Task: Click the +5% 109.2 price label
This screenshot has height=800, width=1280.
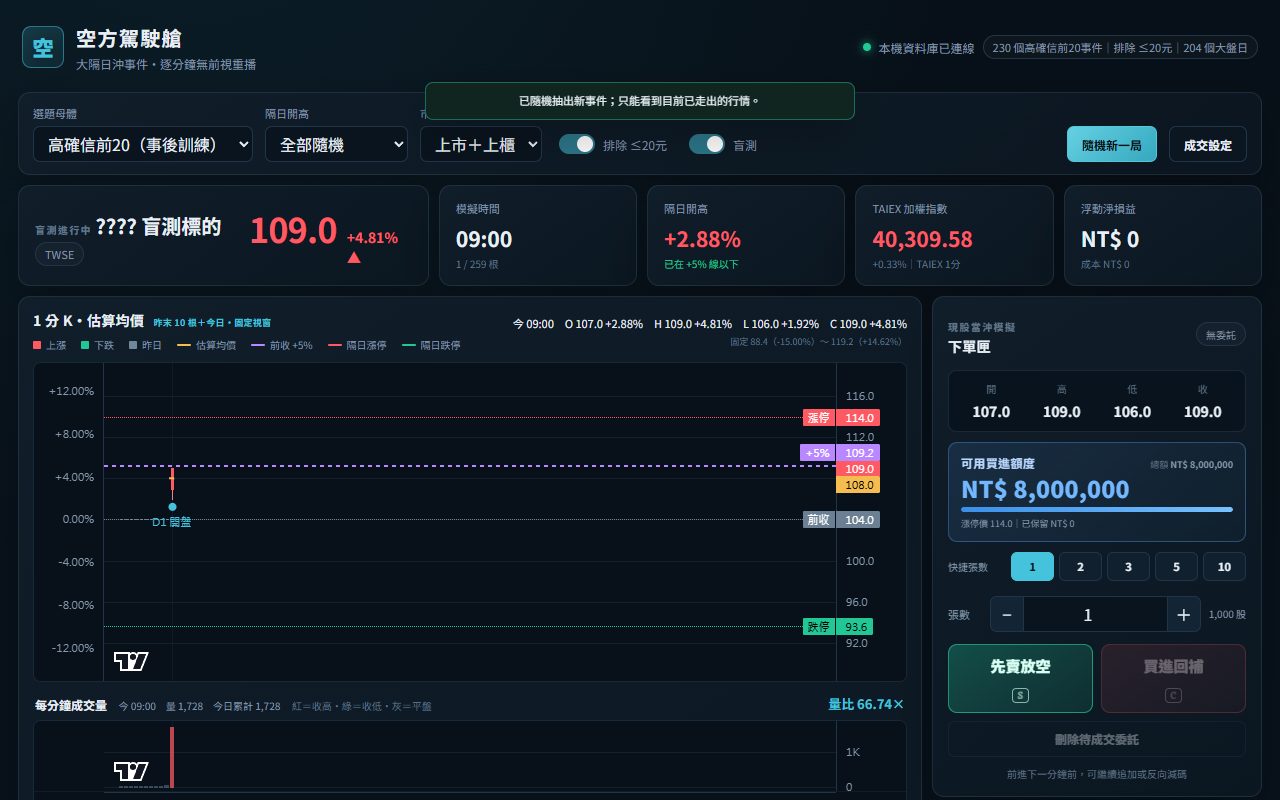Action: pos(840,453)
